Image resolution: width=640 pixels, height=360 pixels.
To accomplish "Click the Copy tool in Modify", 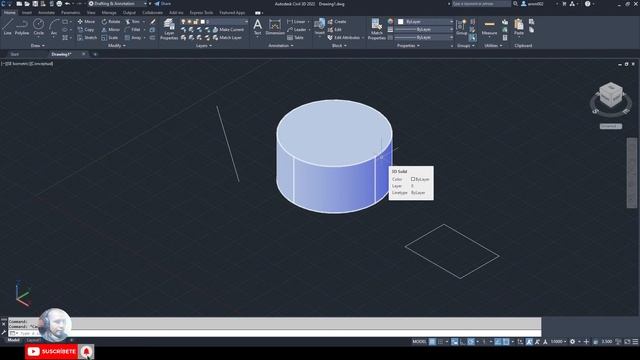I will [x=86, y=30].
